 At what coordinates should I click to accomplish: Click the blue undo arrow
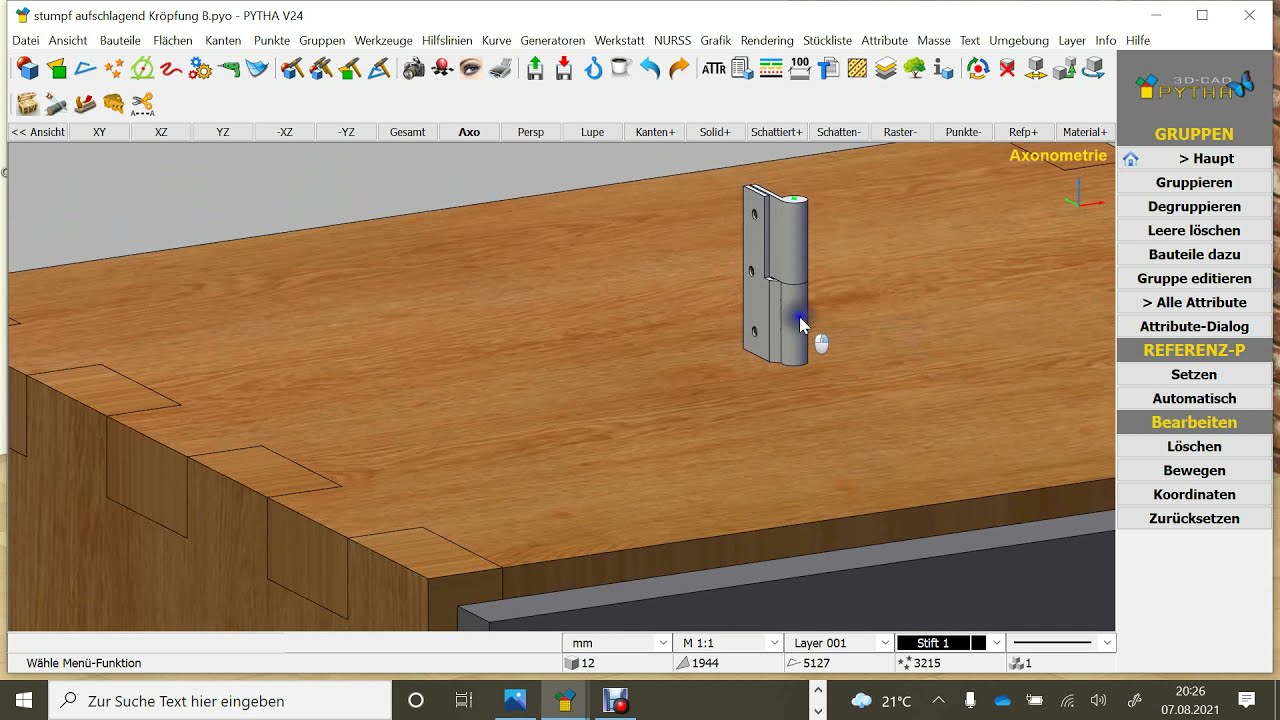(650, 69)
